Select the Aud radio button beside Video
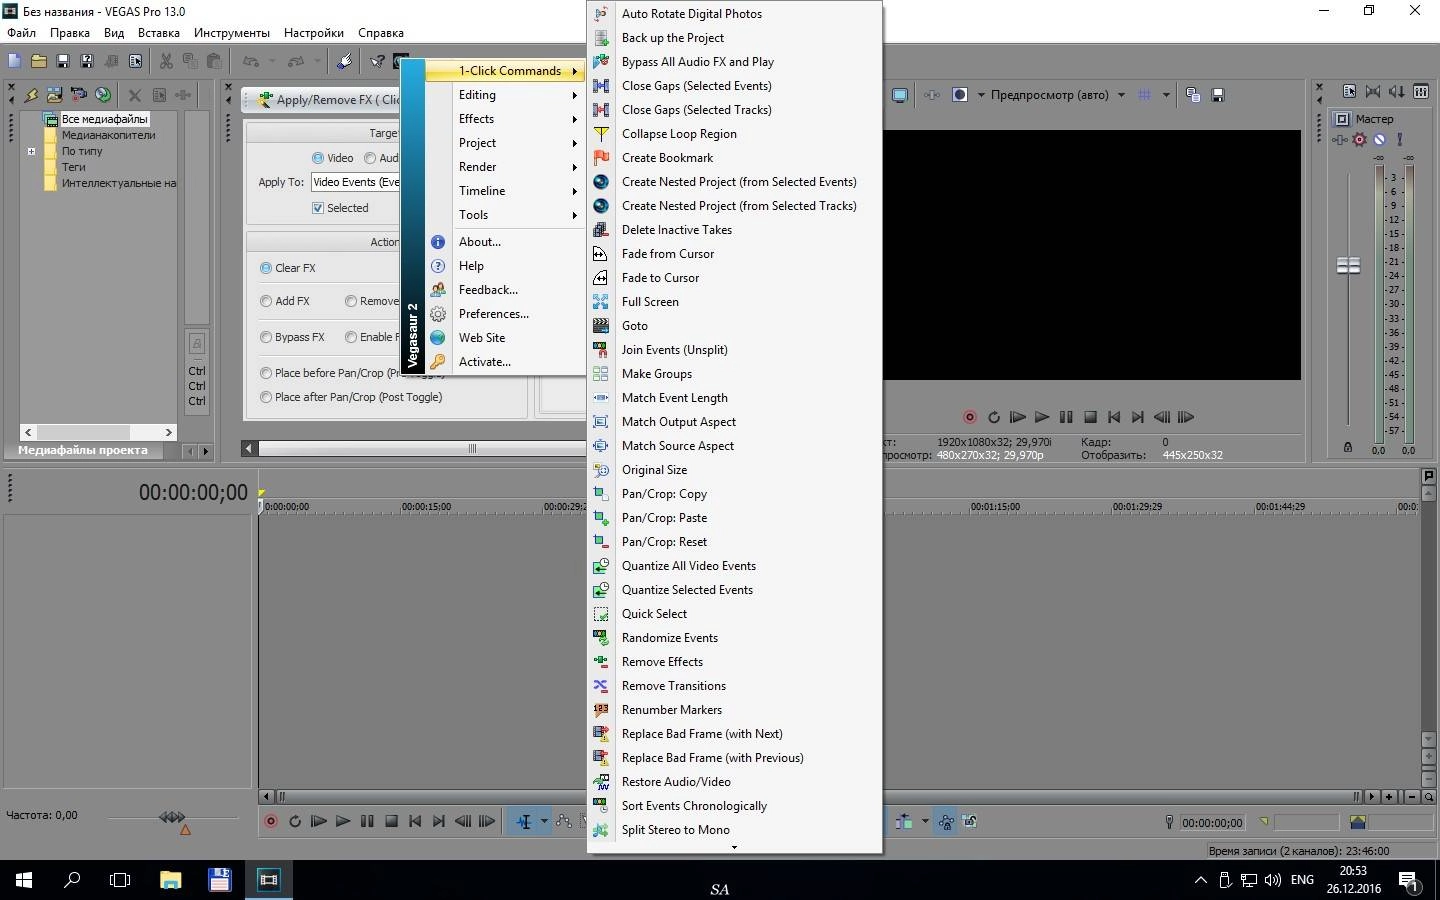The height and width of the screenshot is (900, 1440). 370,158
